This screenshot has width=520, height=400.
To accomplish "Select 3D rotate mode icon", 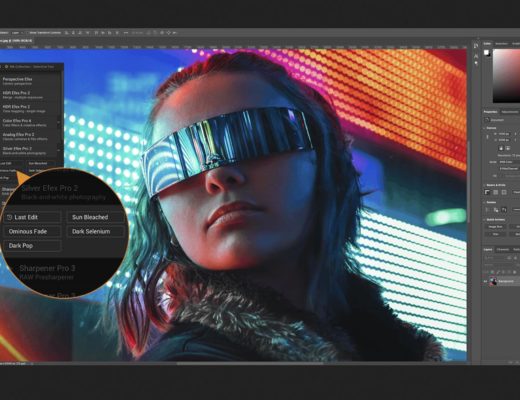I will tap(148, 33).
